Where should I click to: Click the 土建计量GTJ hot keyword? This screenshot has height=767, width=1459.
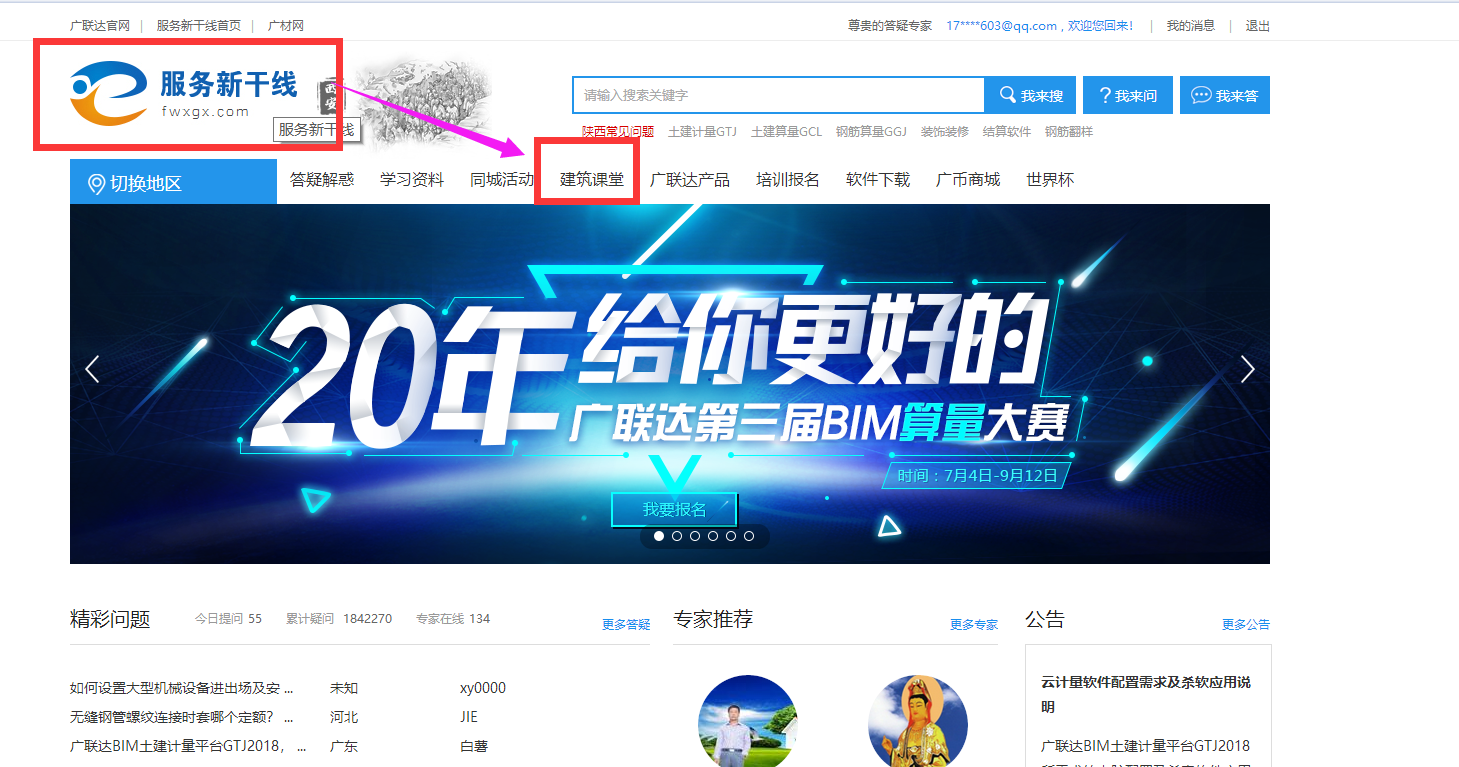(702, 132)
